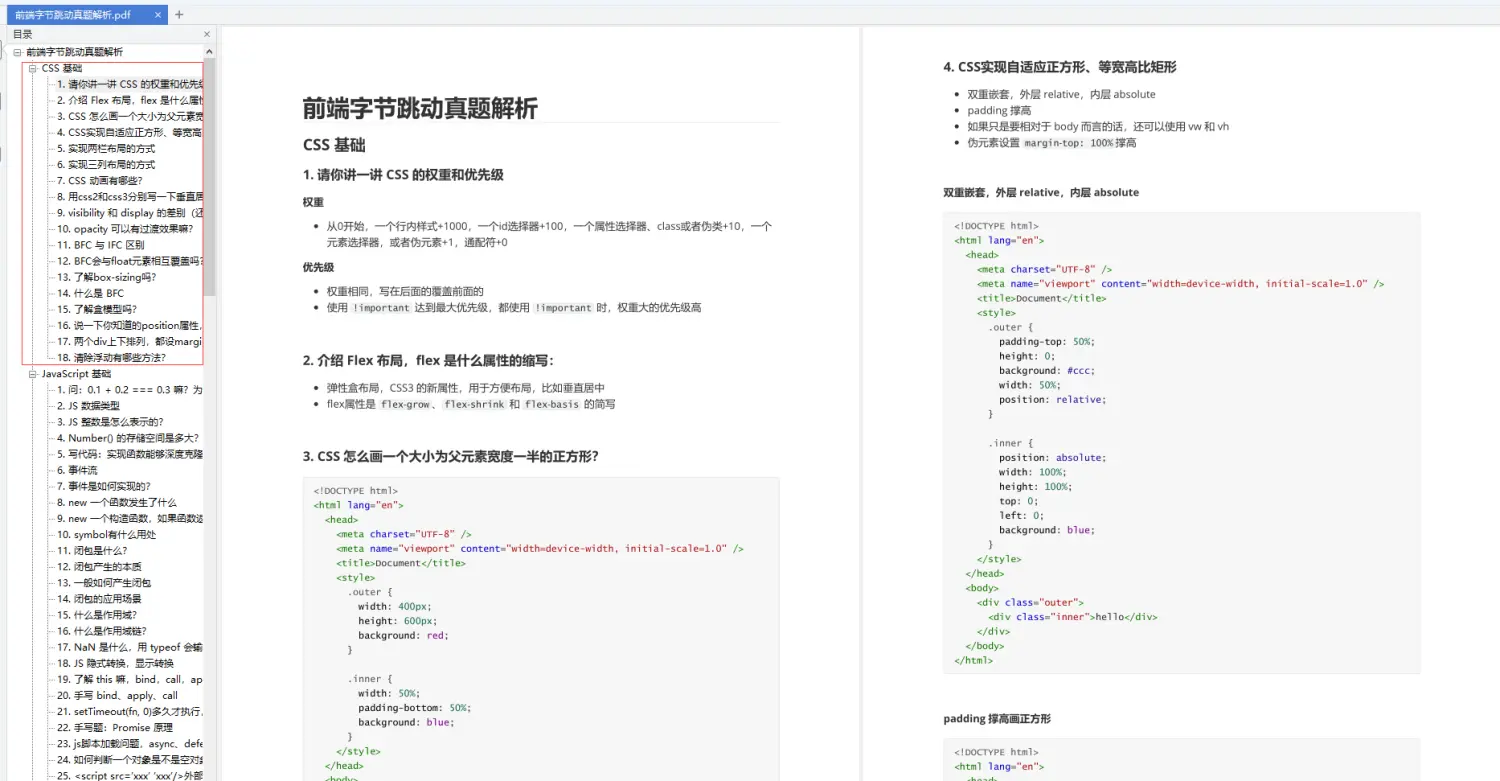Go to 18. 清除浮动有哪些方法?

111,357
